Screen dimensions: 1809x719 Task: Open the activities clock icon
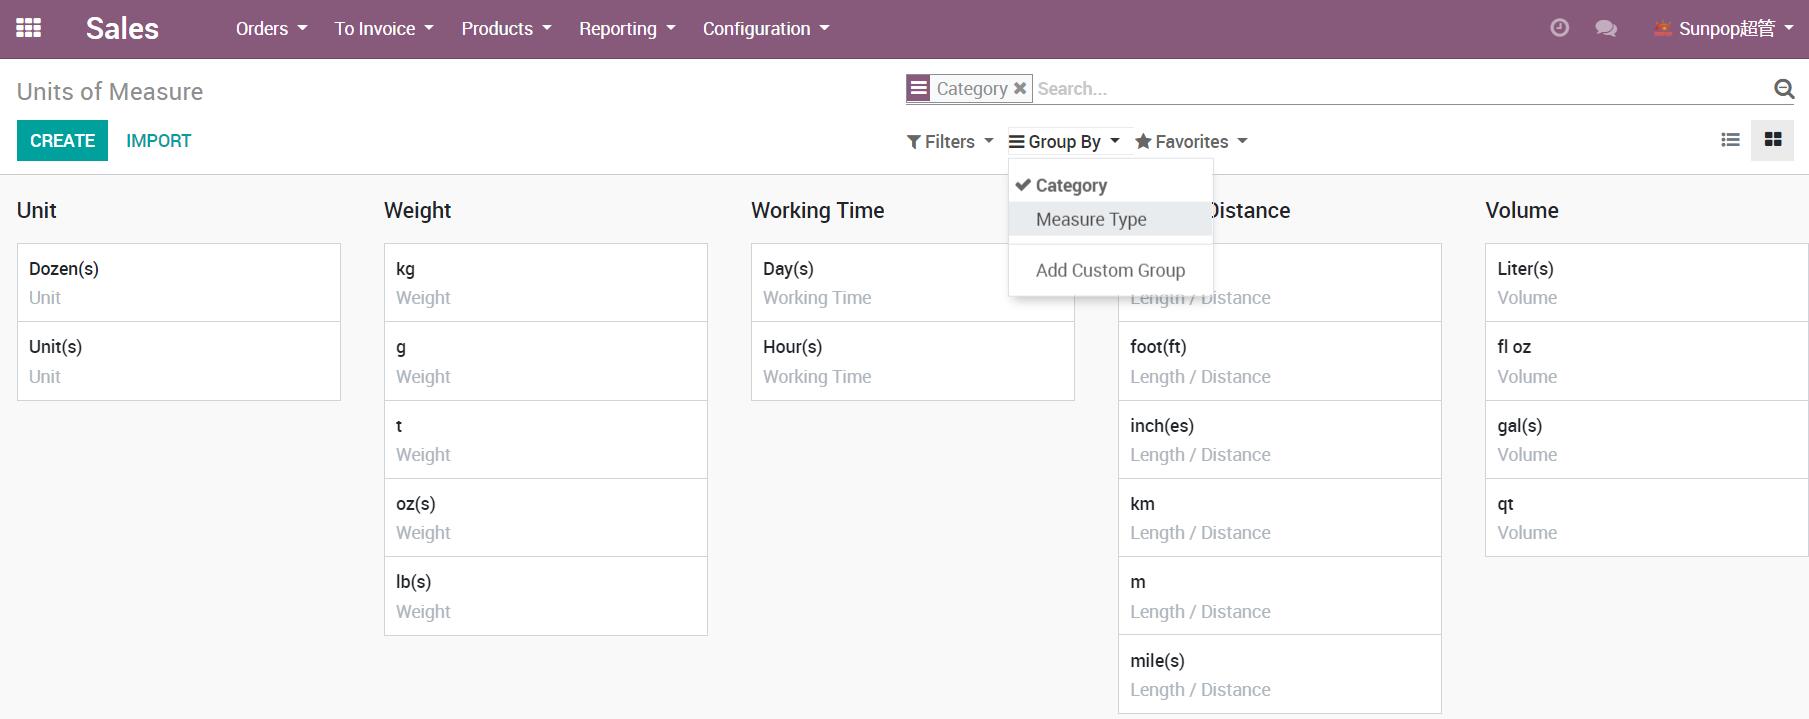point(1559,28)
